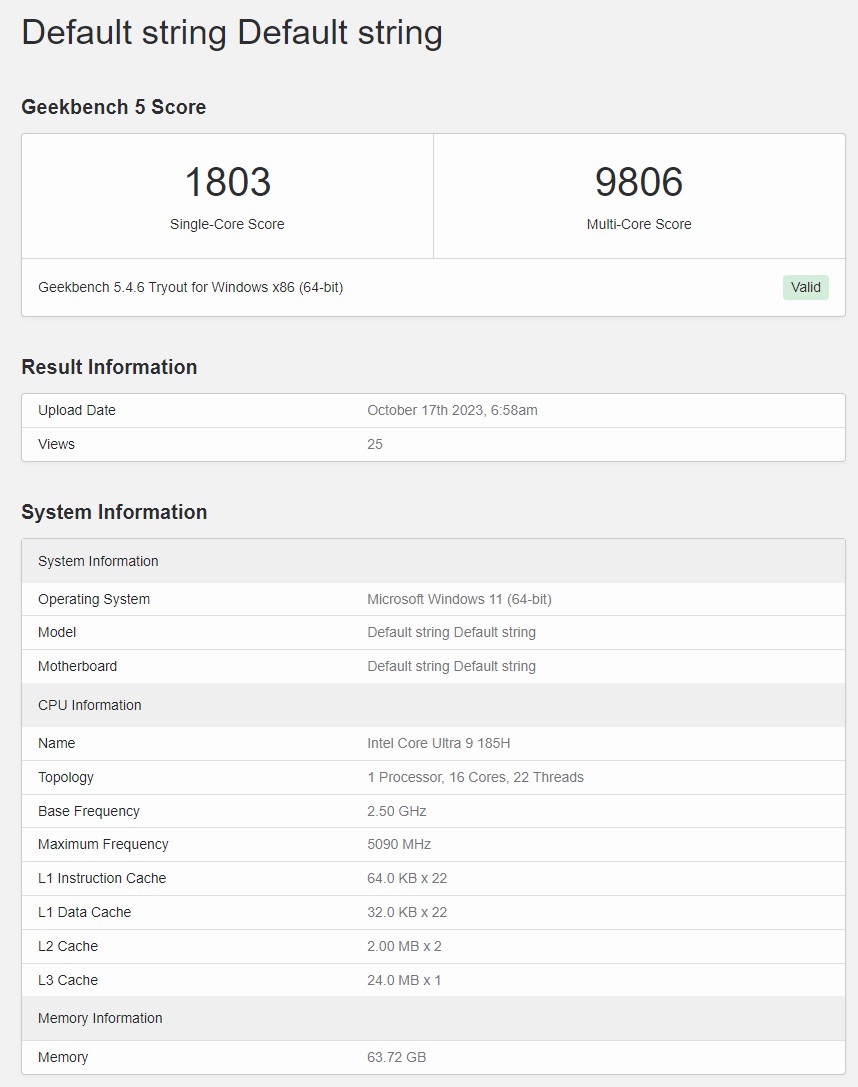Click the Upload Date value October 17th 2023
Screen dimensions: 858x1087
point(452,410)
